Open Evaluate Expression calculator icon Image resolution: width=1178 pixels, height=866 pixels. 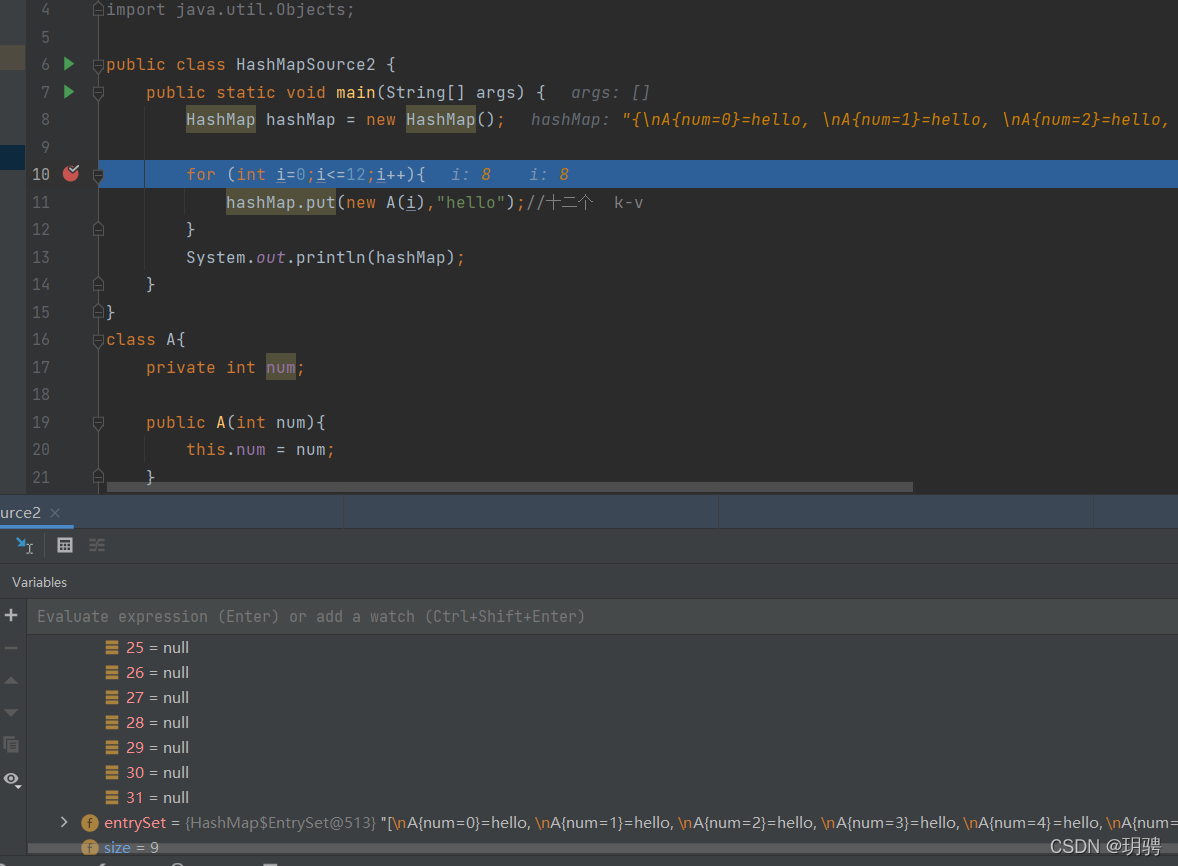(x=65, y=545)
